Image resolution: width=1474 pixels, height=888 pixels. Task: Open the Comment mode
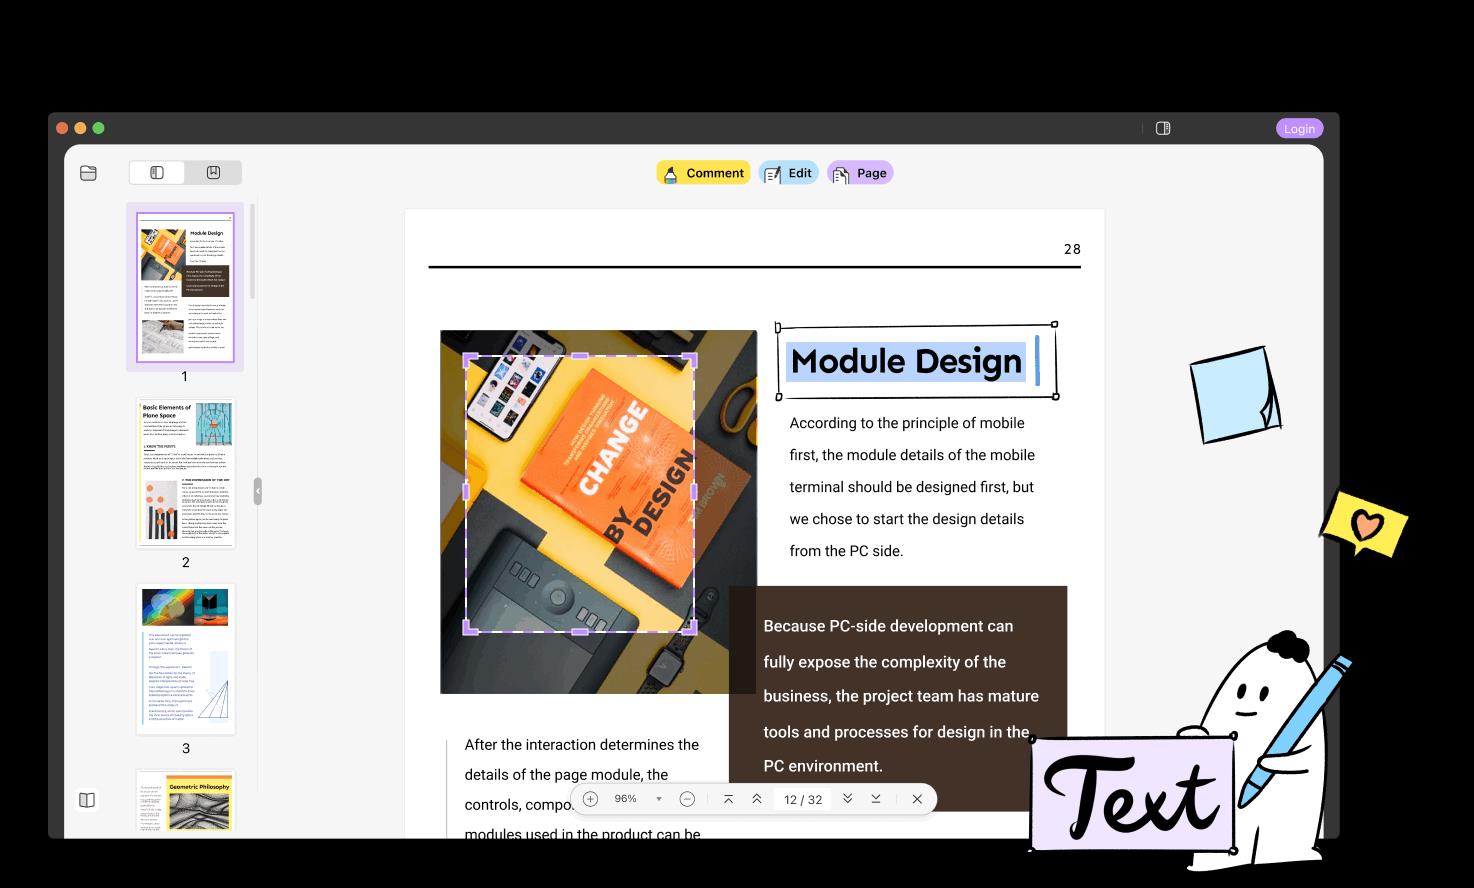pyautogui.click(x=703, y=173)
